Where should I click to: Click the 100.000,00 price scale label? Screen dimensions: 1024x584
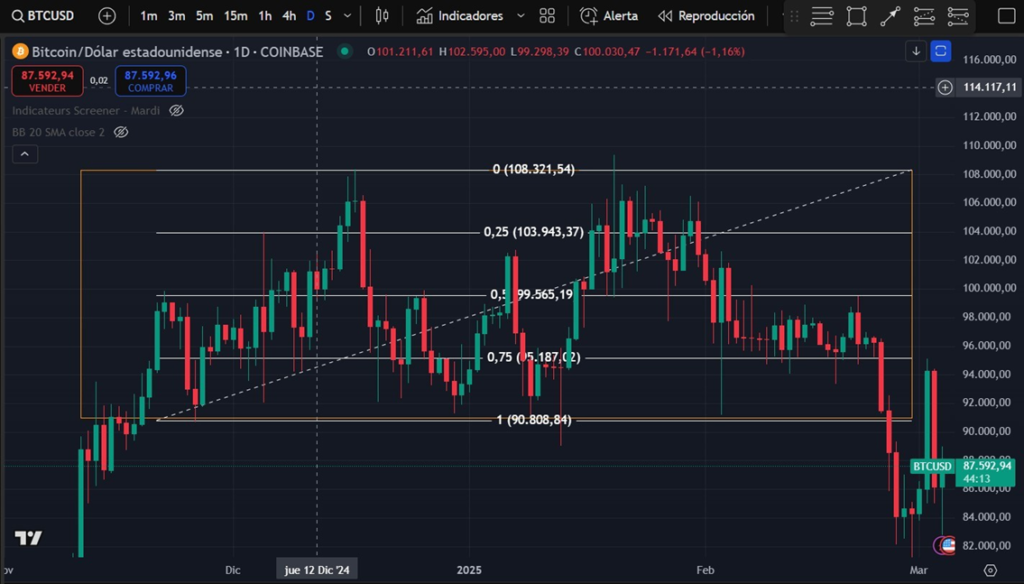(x=989, y=287)
